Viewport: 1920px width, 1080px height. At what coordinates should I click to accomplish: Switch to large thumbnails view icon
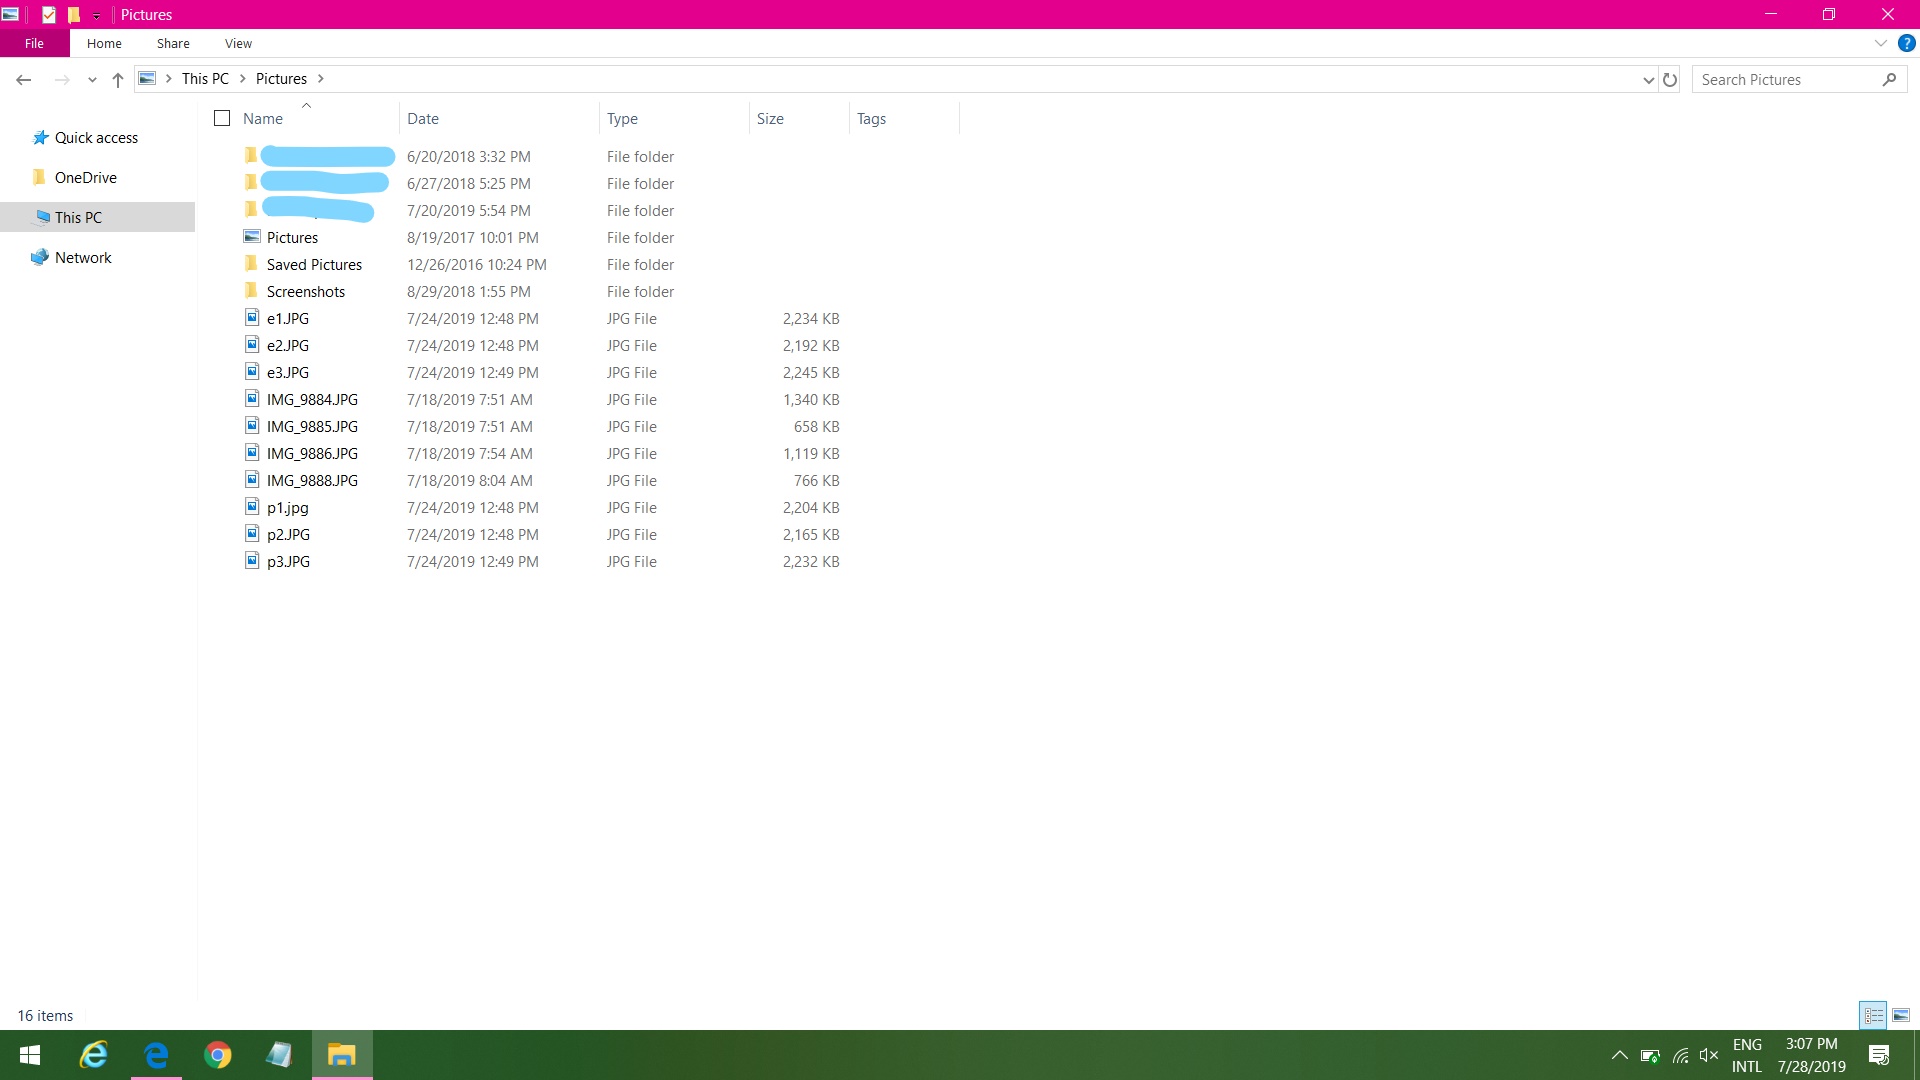point(1901,1015)
